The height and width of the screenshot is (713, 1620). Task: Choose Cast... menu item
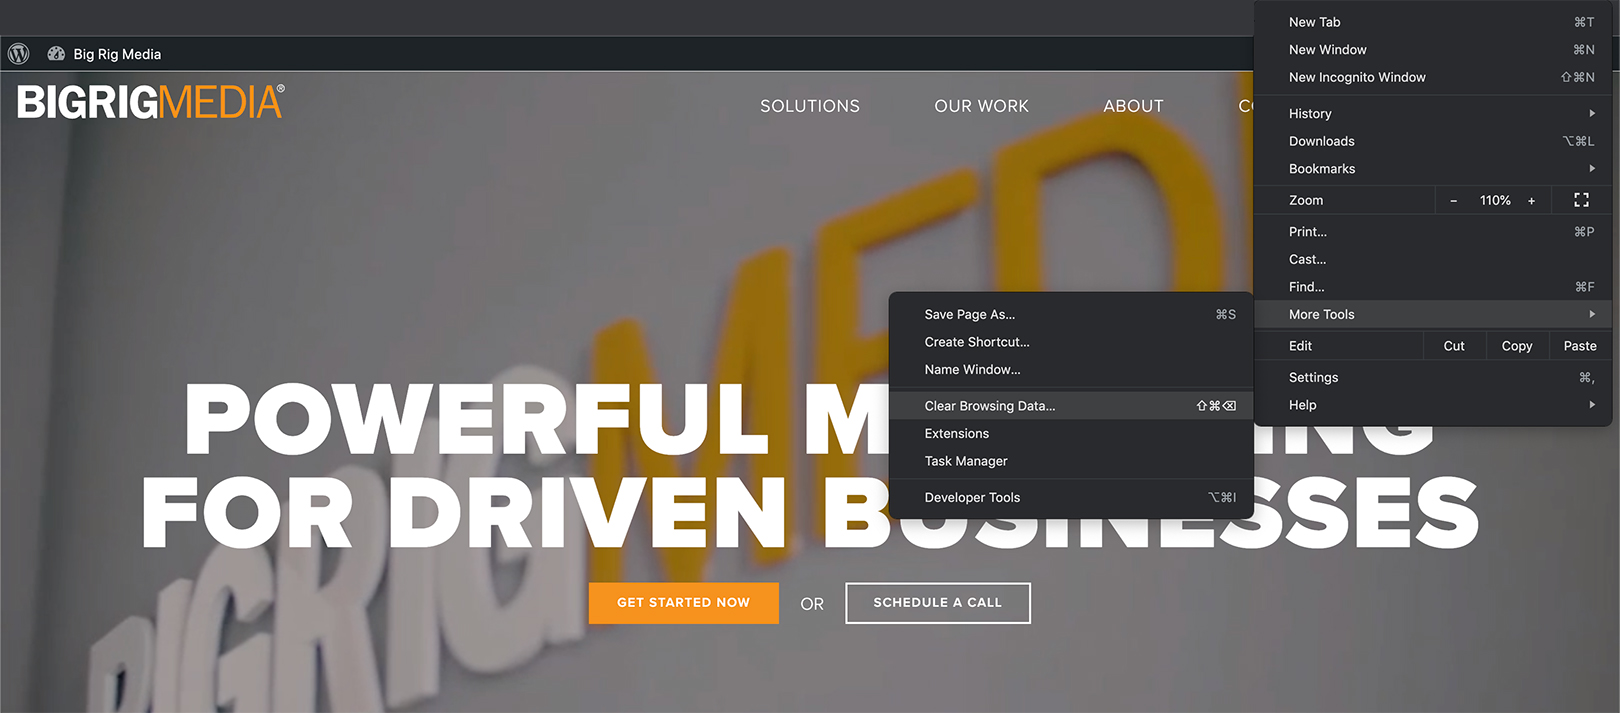1433,259
